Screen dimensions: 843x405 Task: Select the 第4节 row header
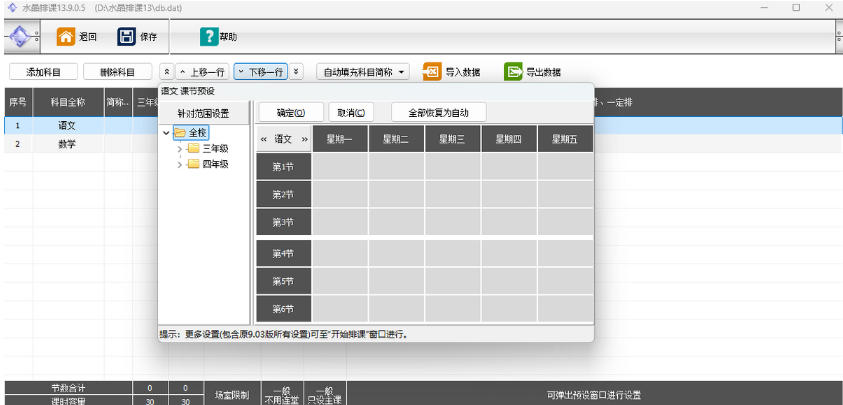point(283,253)
